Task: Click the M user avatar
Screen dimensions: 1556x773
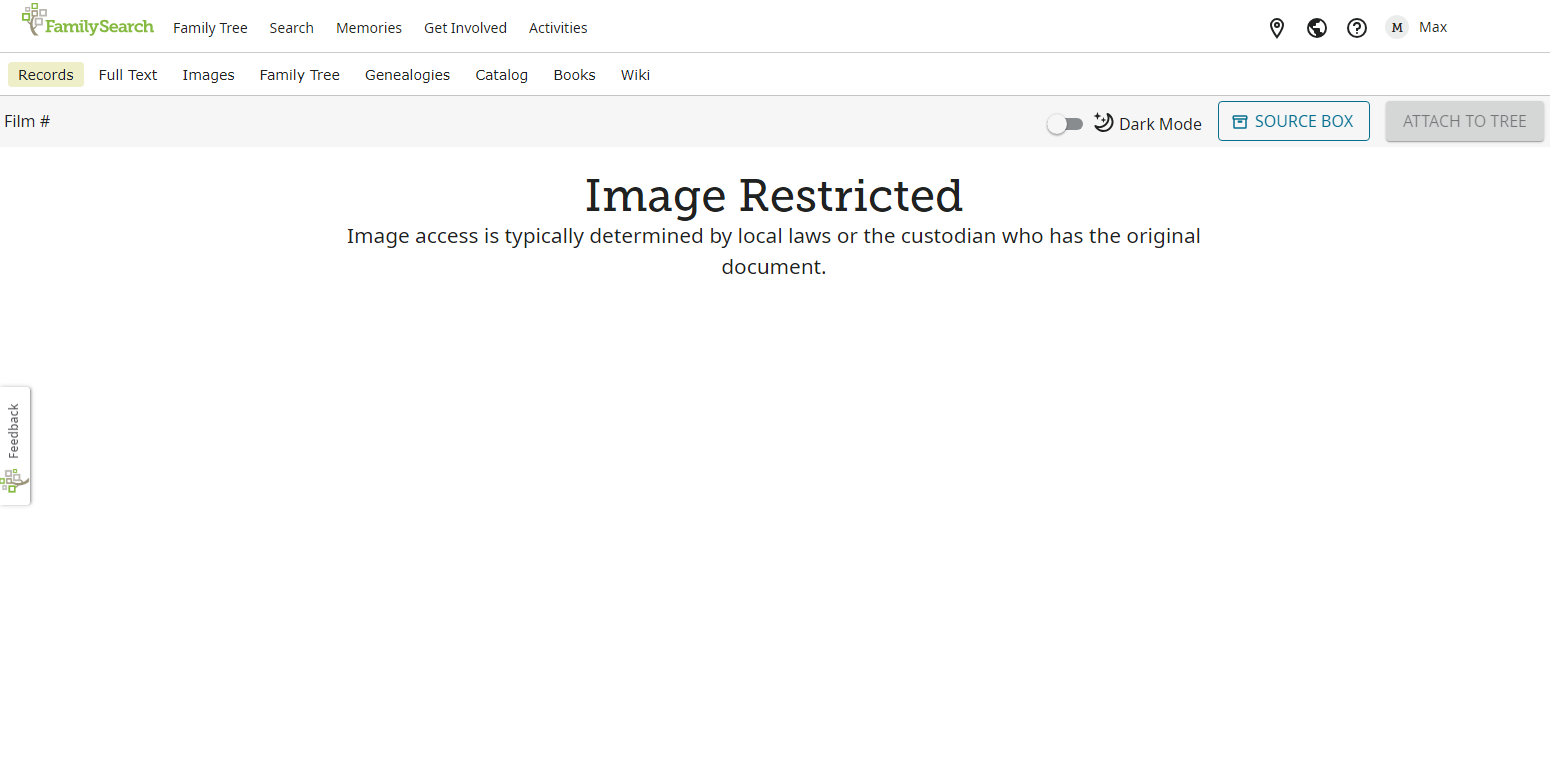Action: coord(1396,27)
